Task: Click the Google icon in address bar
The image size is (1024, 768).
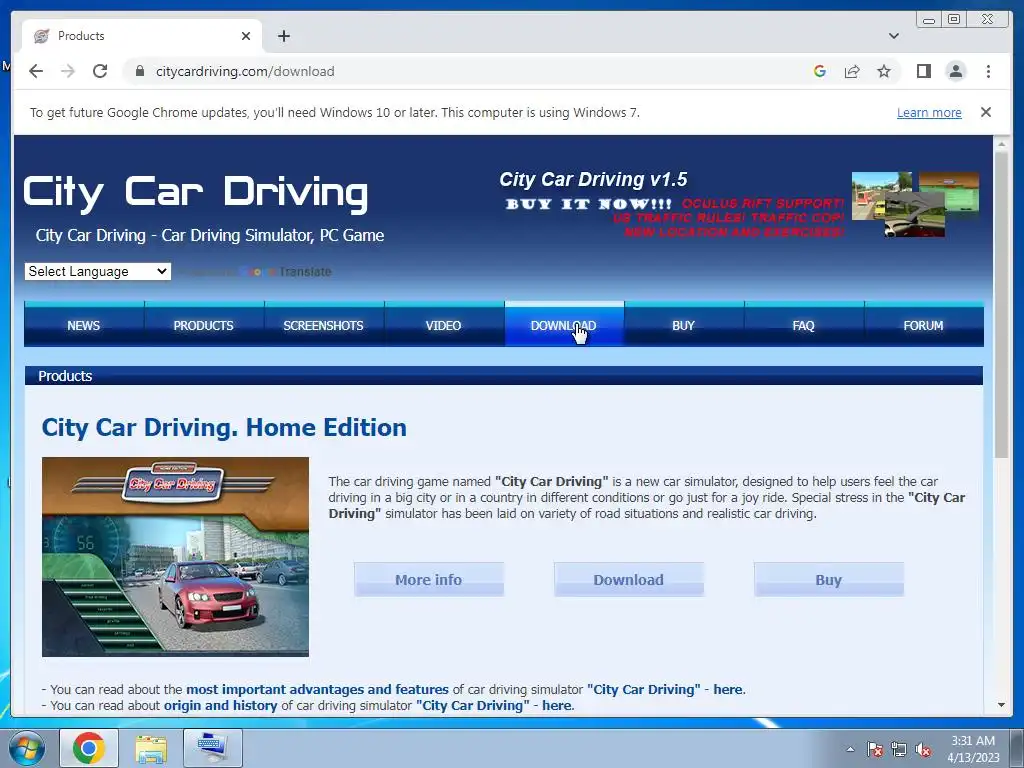Action: click(x=820, y=71)
